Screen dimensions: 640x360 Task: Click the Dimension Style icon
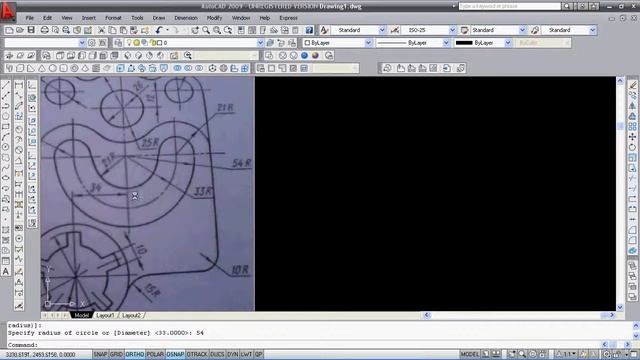(x=394, y=30)
